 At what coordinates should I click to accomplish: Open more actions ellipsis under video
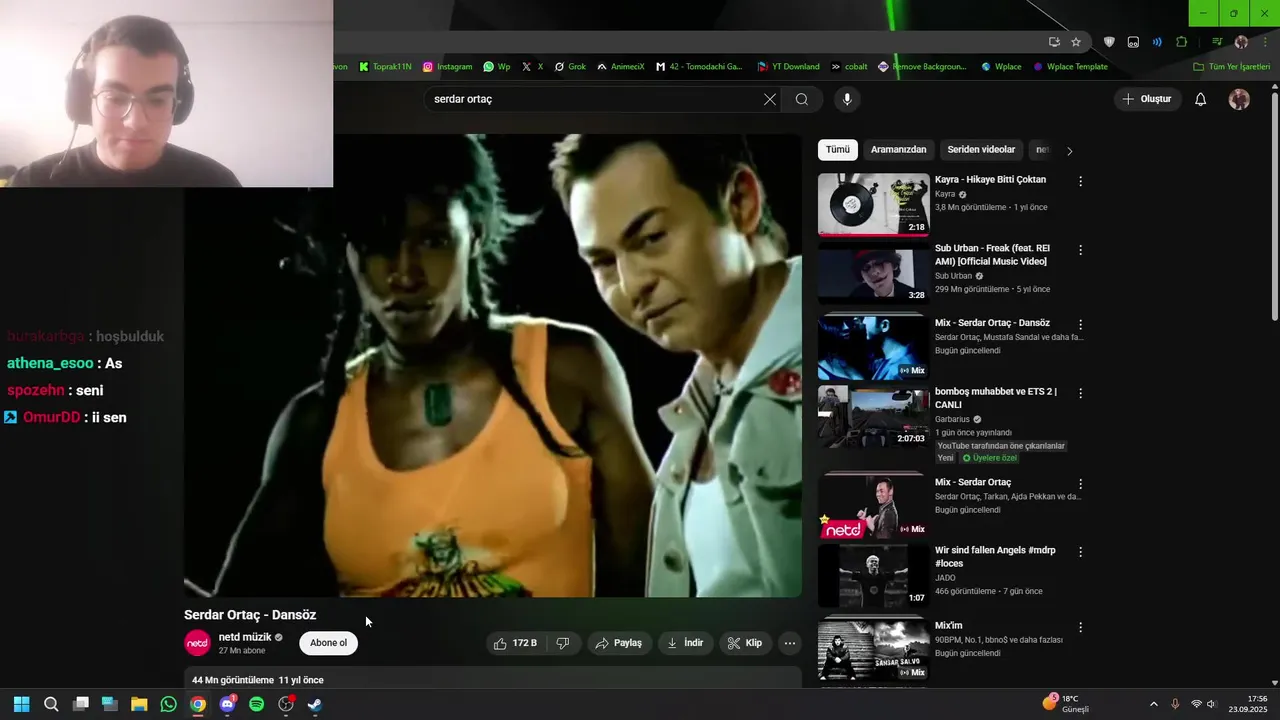[x=790, y=643]
